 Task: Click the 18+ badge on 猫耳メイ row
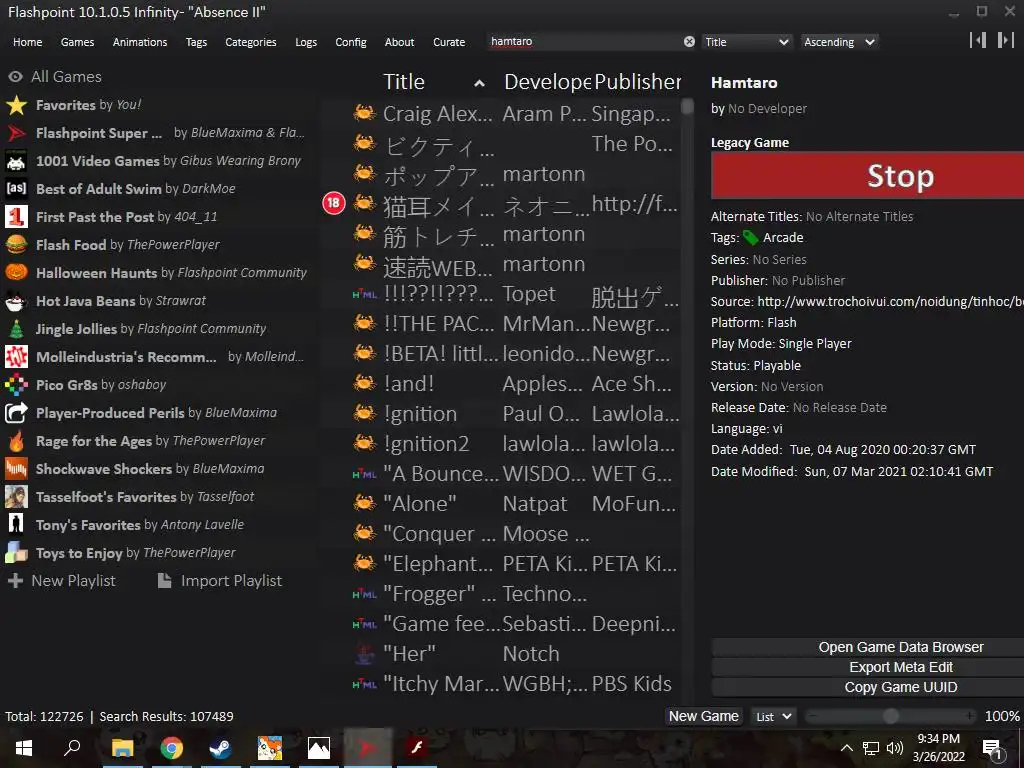[334, 203]
